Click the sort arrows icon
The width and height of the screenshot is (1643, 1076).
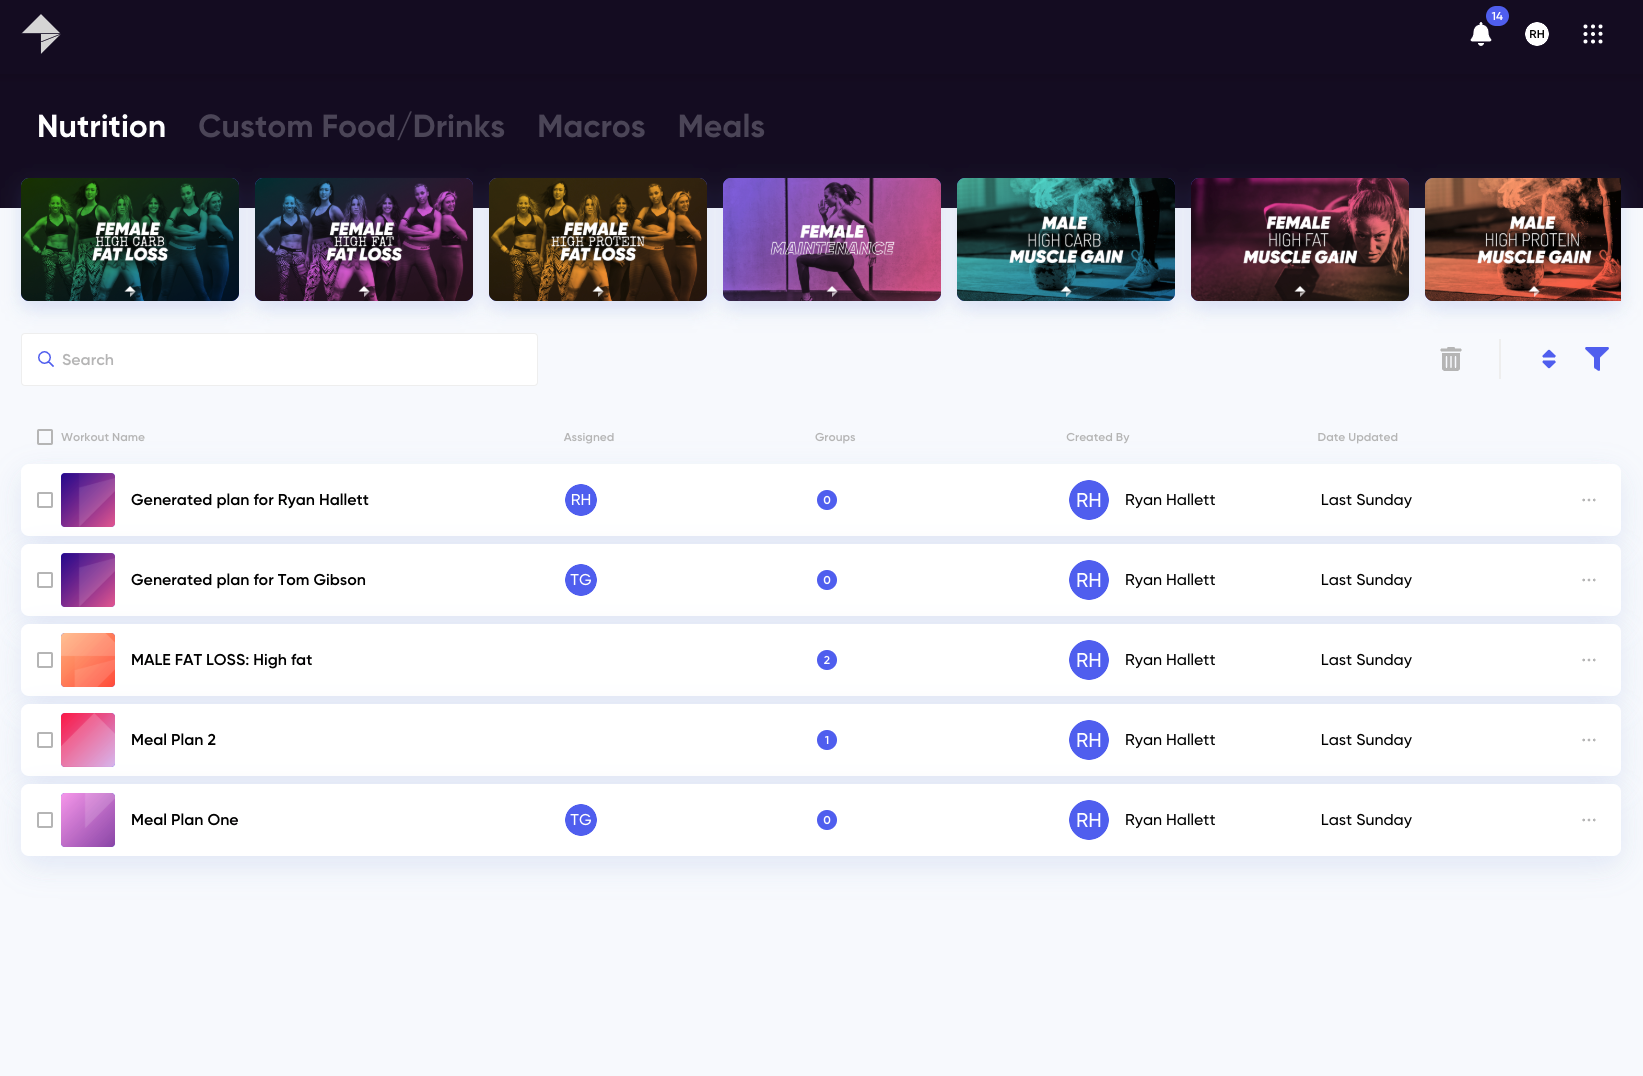click(x=1549, y=359)
